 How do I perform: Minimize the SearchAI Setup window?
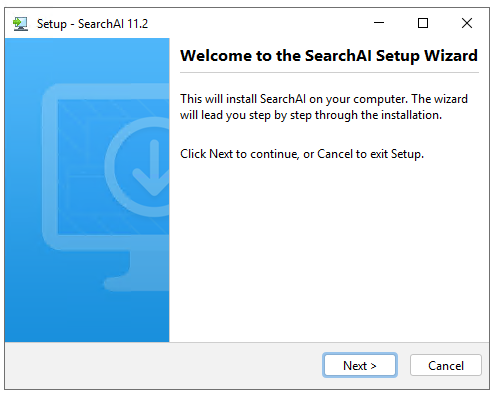pyautogui.click(x=379, y=23)
